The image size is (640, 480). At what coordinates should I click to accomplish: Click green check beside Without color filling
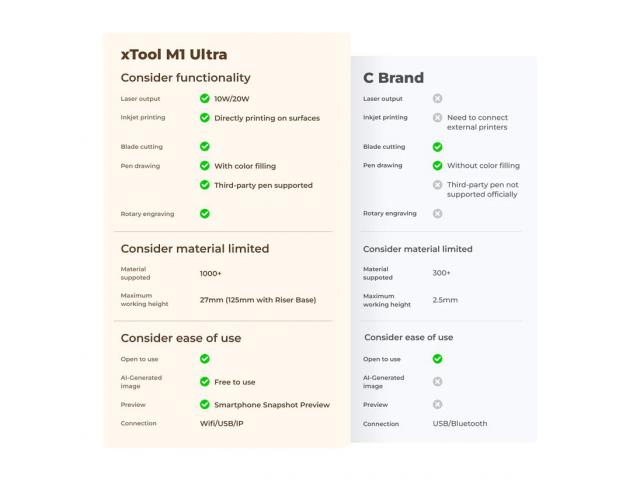(x=438, y=165)
